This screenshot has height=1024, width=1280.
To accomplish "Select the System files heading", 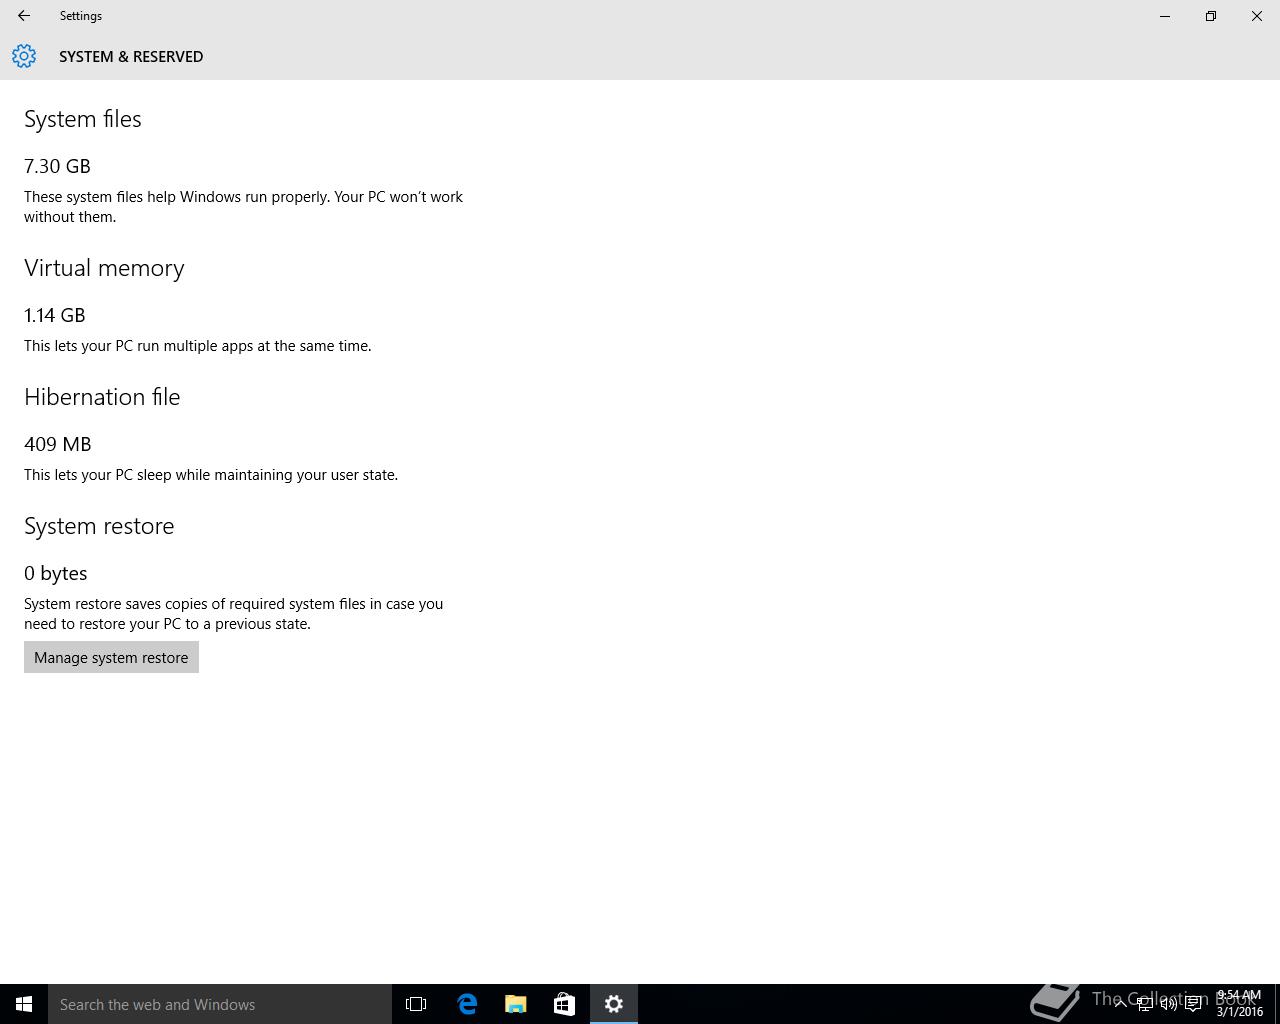I will (83, 119).
